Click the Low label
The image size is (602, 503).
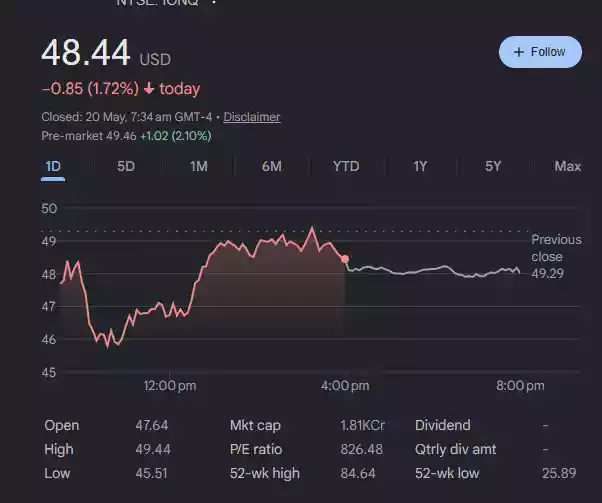57,473
